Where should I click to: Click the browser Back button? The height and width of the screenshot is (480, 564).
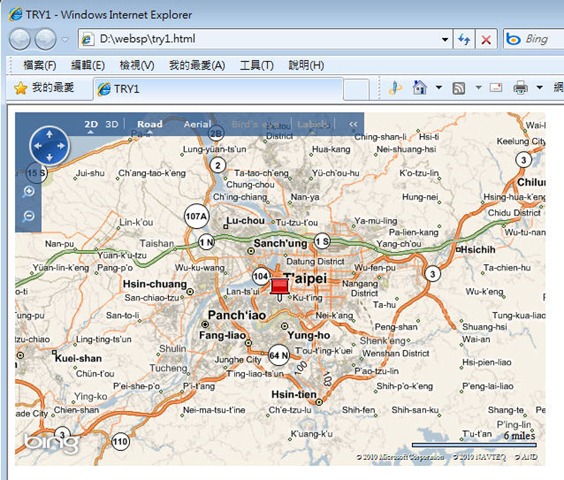[x=19, y=39]
